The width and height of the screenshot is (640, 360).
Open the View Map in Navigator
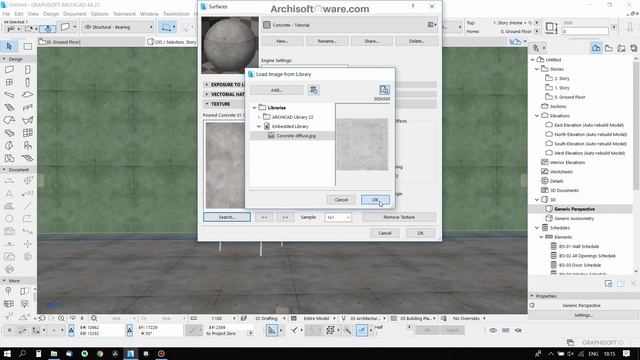click(609, 48)
